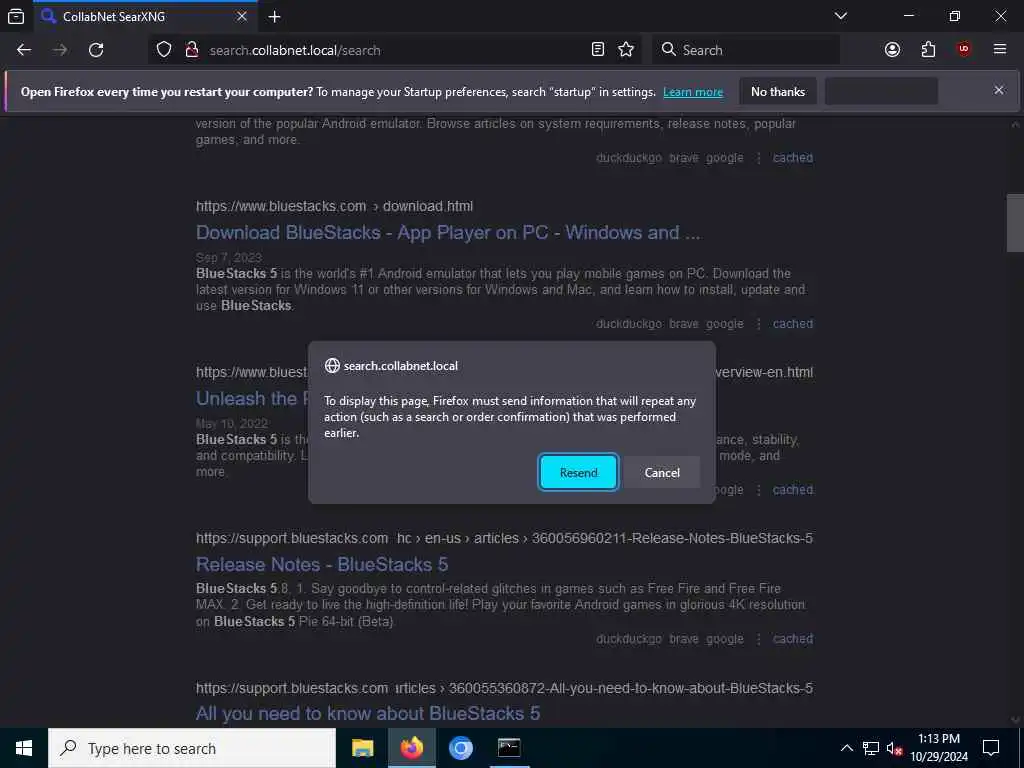The image size is (1024, 768).
Task: Open File Explorer from the taskbar
Action: coord(362,748)
